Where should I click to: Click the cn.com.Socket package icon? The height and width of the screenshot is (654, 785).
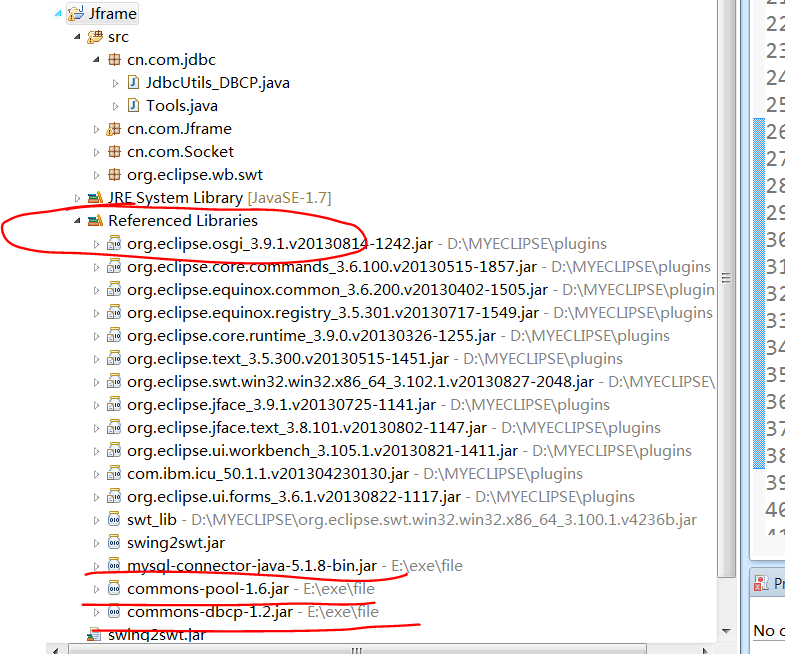[115, 152]
